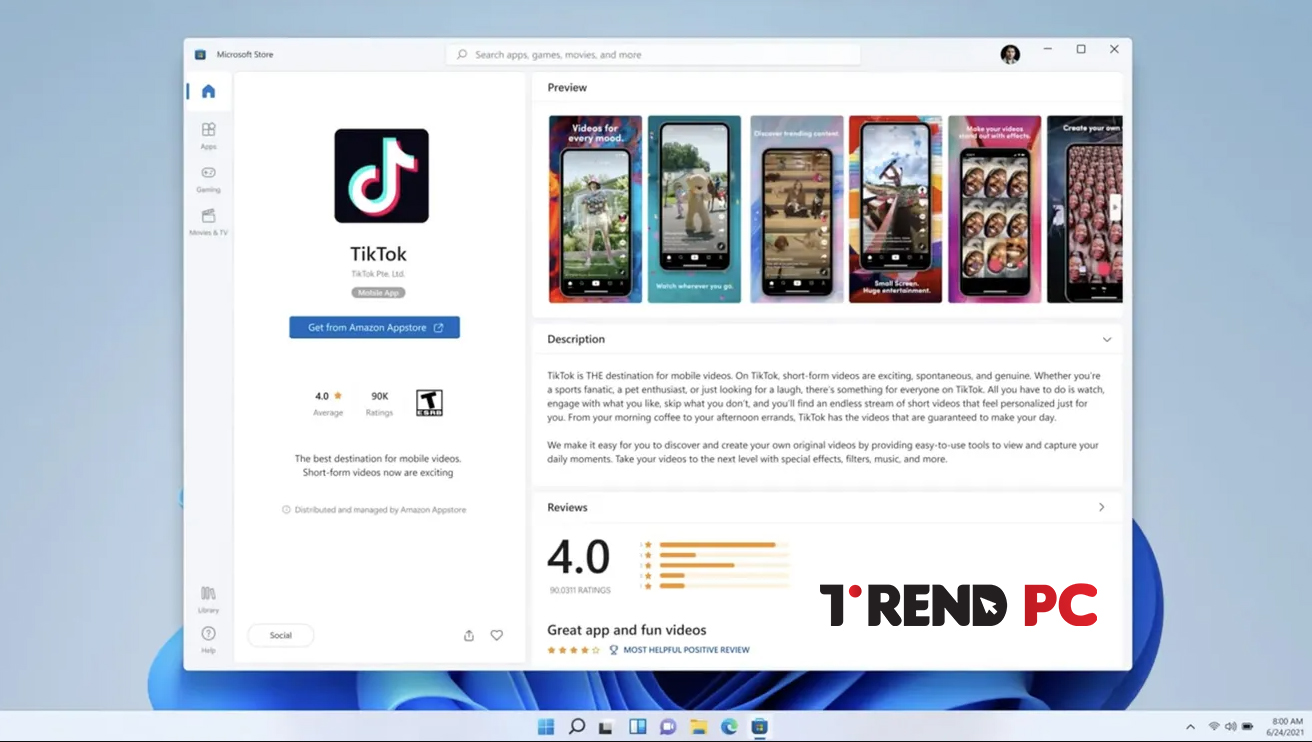The image size is (1312, 742).
Task: Click the Microsoft Store icon in the title bar
Action: pyautogui.click(x=200, y=55)
